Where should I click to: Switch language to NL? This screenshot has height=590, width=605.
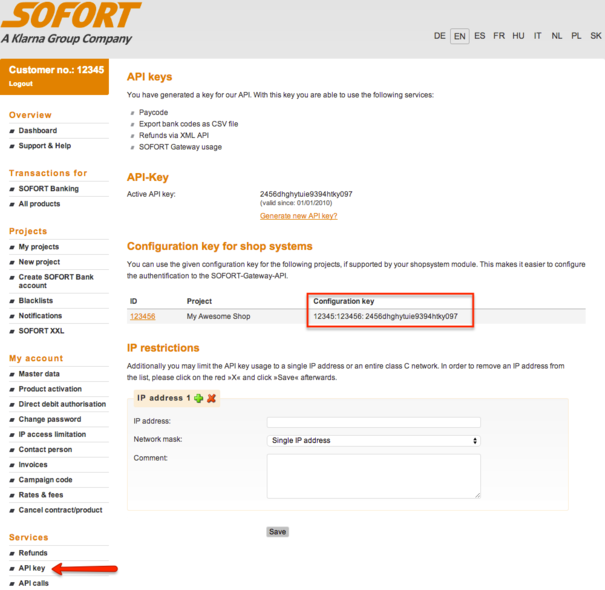point(556,36)
